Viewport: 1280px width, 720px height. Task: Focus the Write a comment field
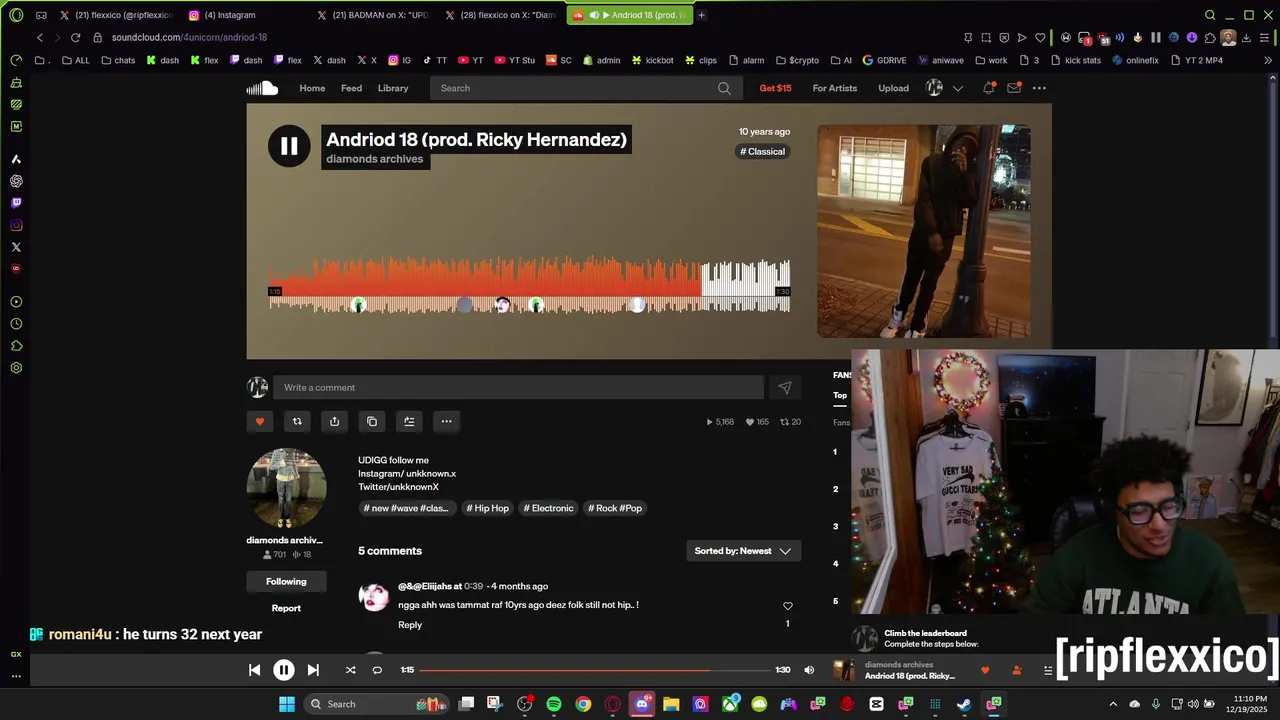point(518,387)
